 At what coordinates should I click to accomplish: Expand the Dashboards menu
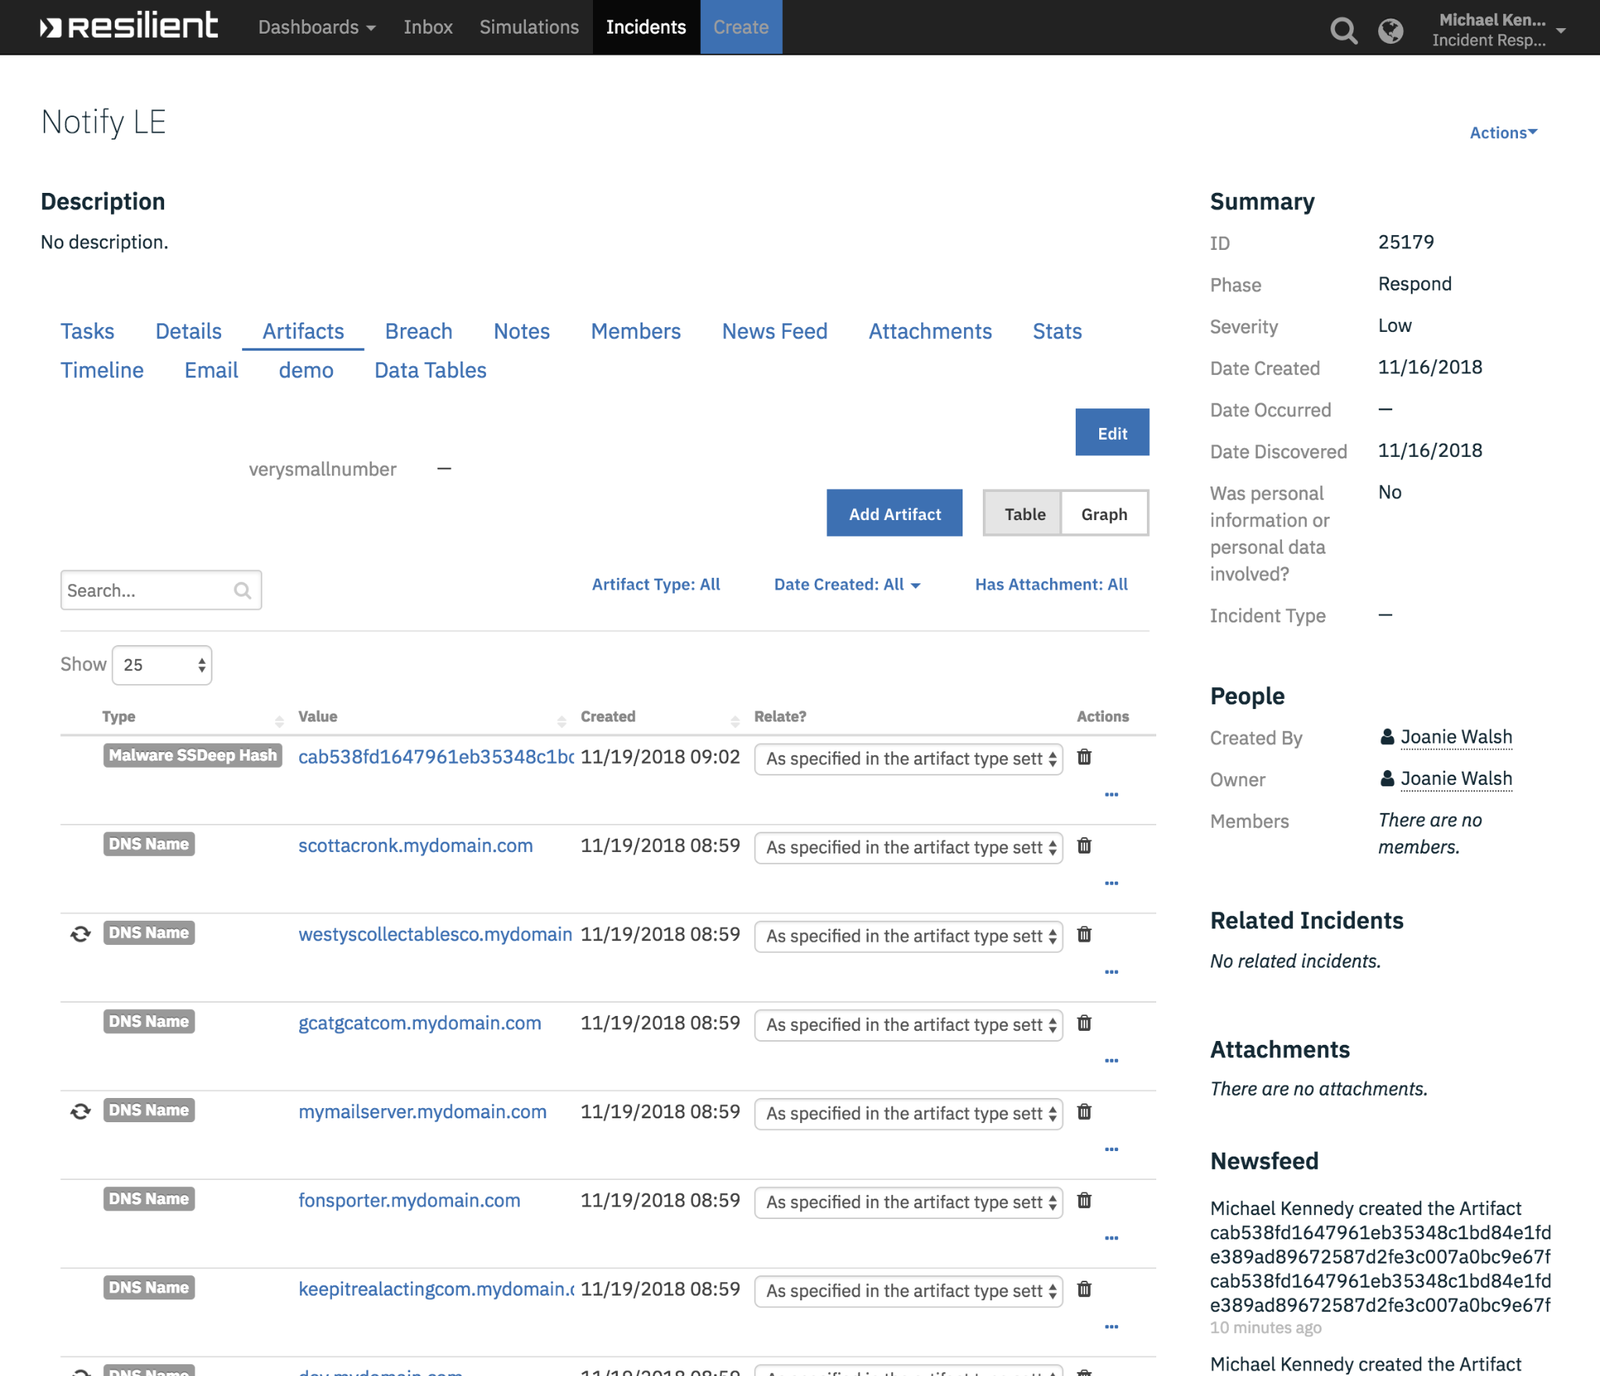(317, 27)
